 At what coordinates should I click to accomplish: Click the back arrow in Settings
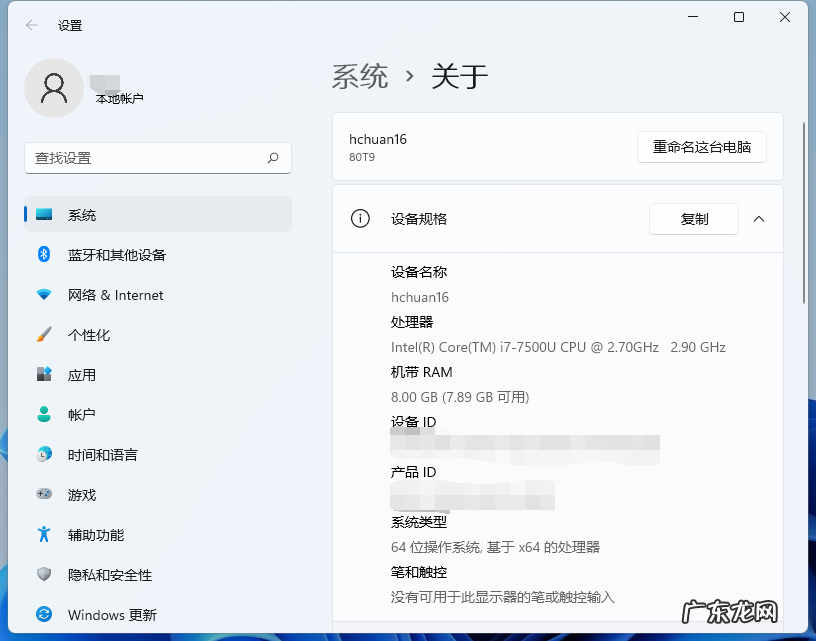[32, 25]
